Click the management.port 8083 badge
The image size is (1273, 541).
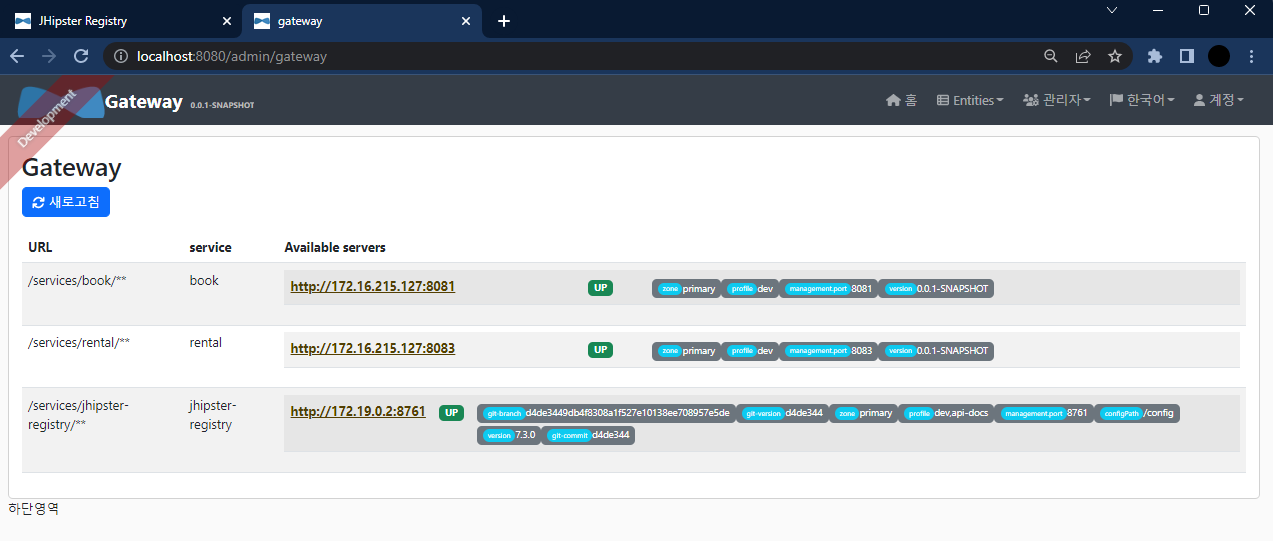click(x=828, y=350)
